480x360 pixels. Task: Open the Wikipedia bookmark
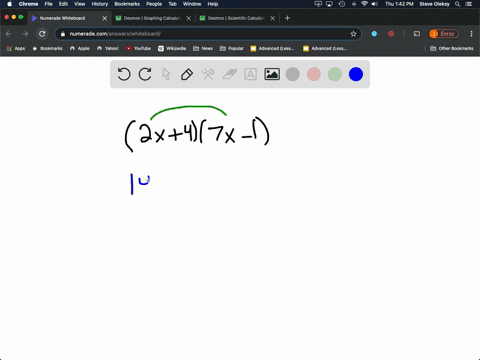(172, 48)
